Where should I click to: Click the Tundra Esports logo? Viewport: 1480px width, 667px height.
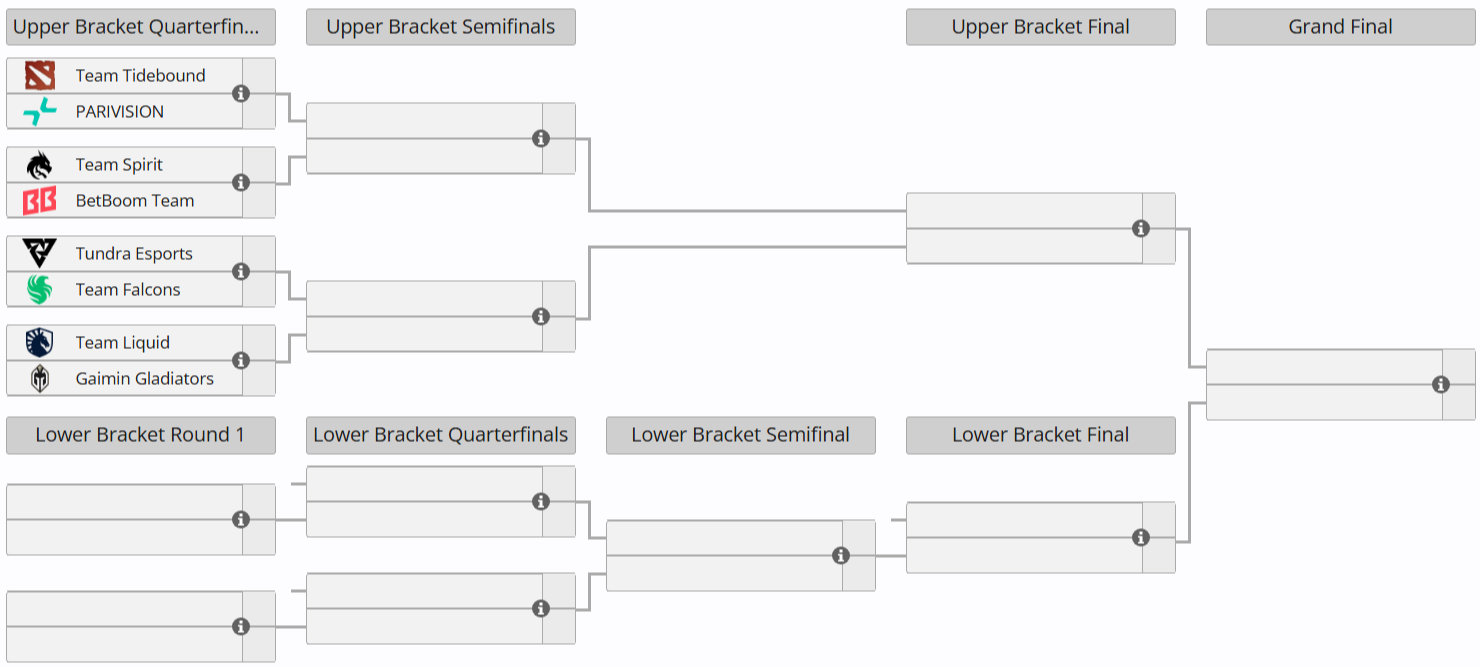click(40, 254)
